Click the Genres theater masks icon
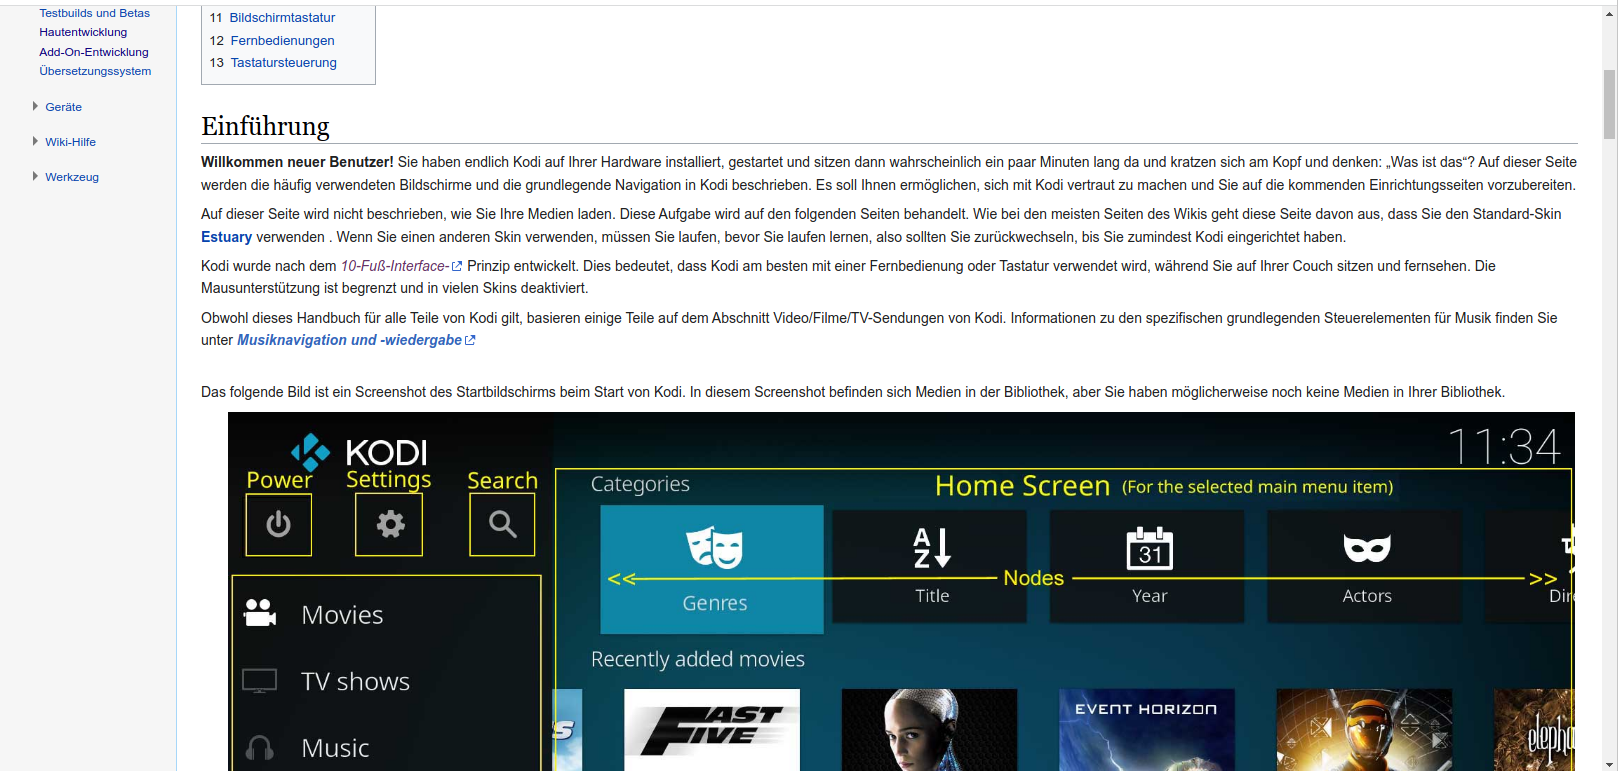This screenshot has height=771, width=1618. [714, 548]
